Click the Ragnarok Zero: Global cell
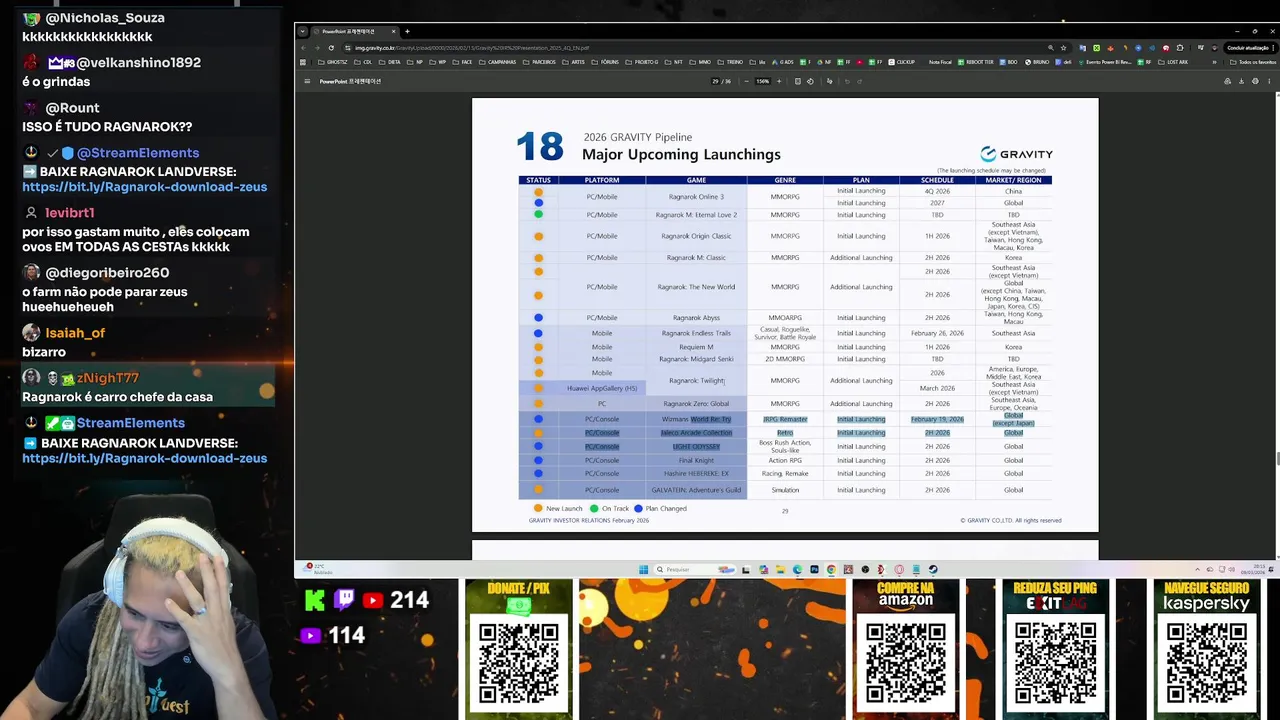 pyautogui.click(x=696, y=404)
